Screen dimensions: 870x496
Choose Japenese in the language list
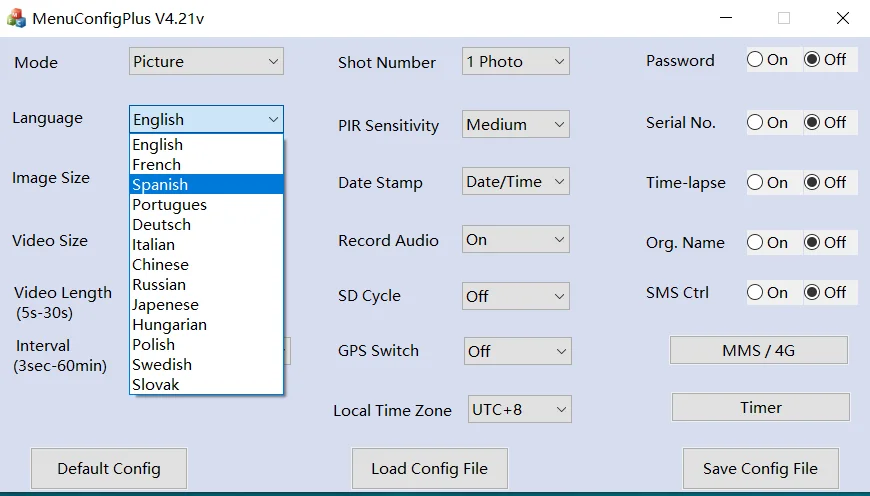point(165,305)
